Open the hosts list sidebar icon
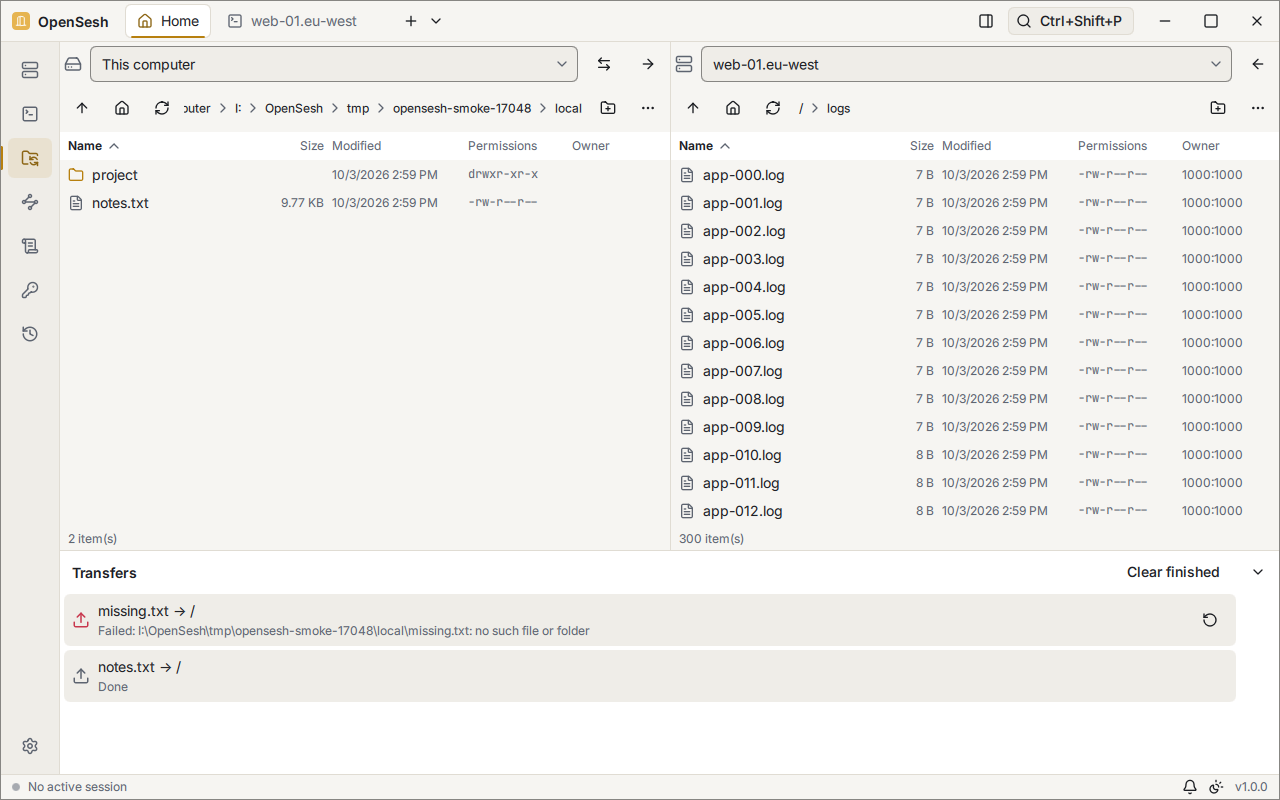This screenshot has height=800, width=1280. [x=30, y=70]
